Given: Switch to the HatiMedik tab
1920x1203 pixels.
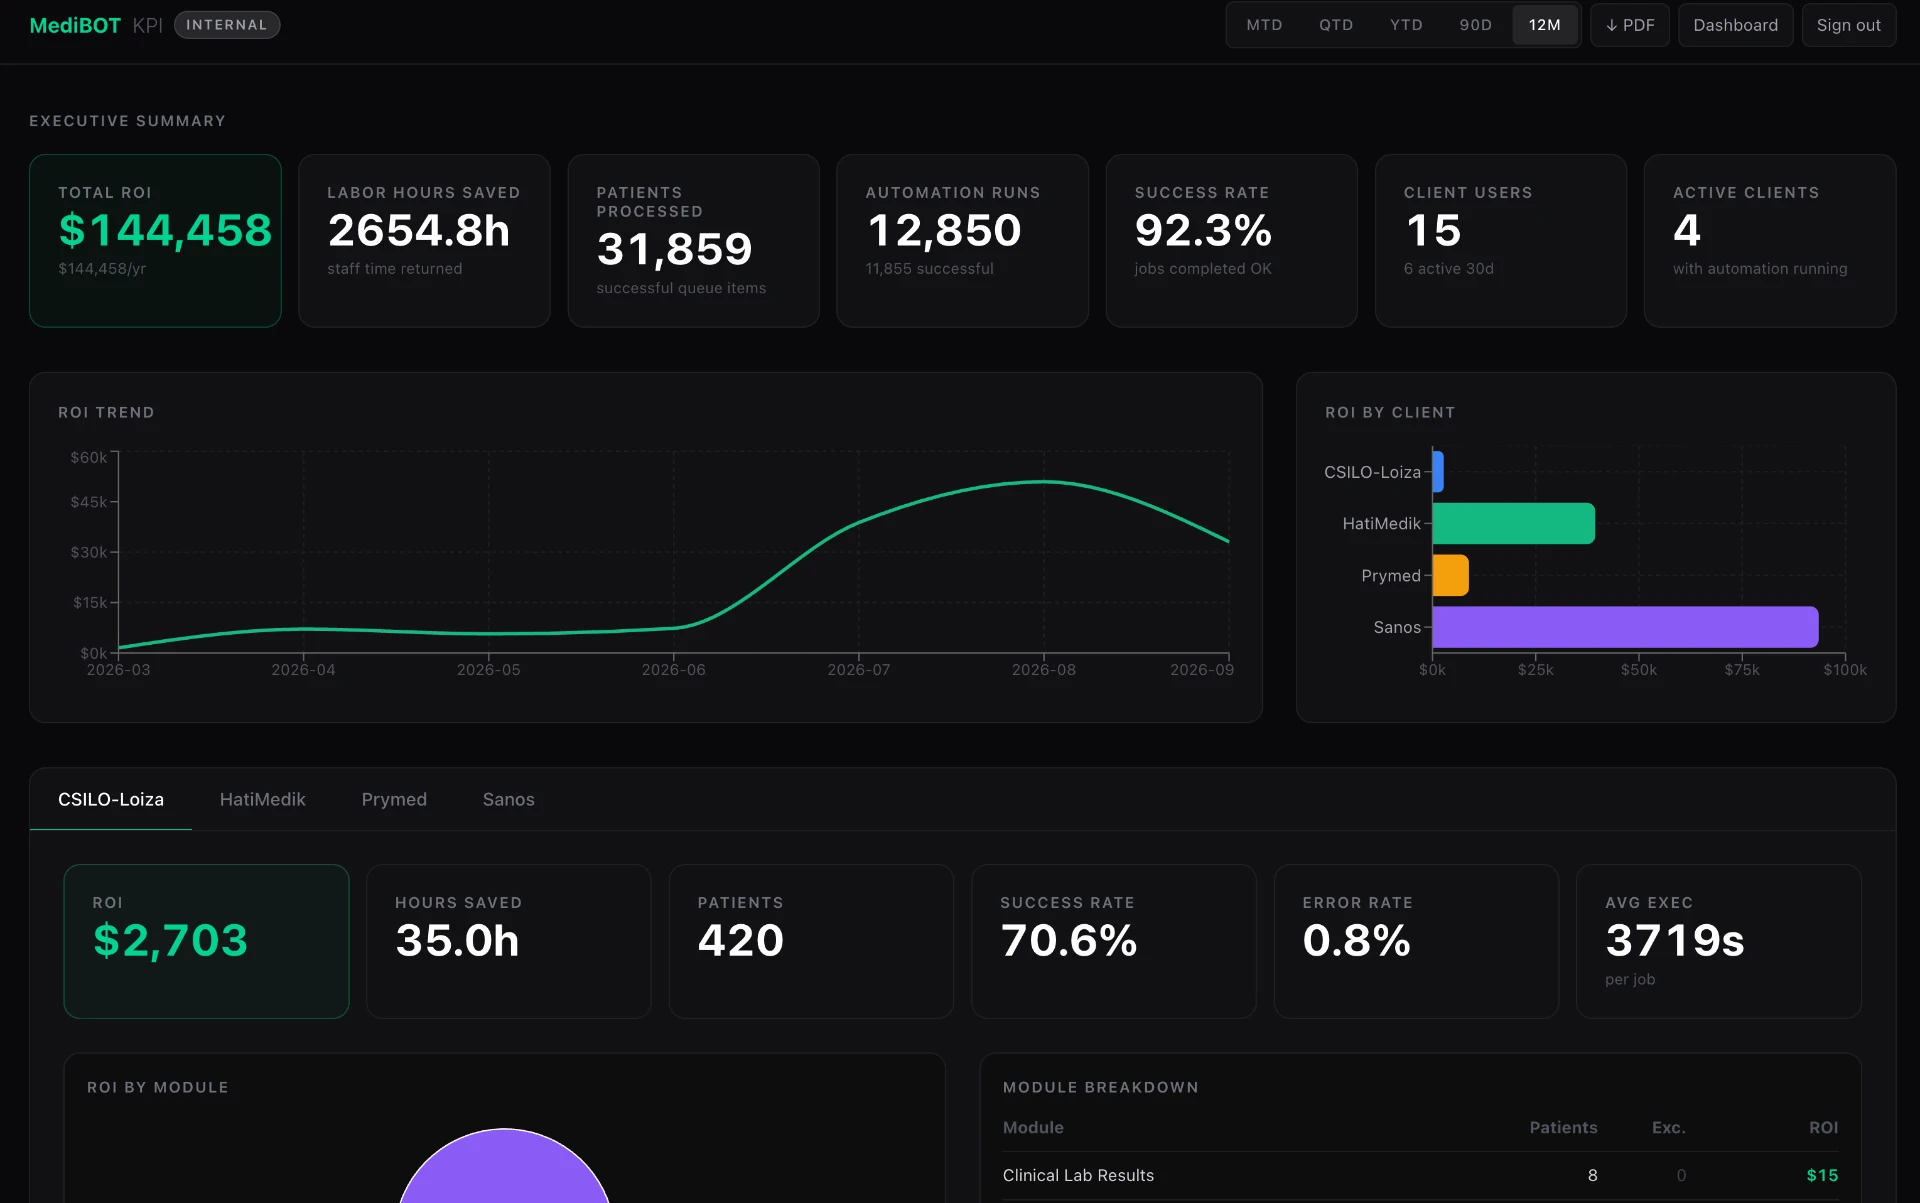Looking at the screenshot, I should coord(262,799).
